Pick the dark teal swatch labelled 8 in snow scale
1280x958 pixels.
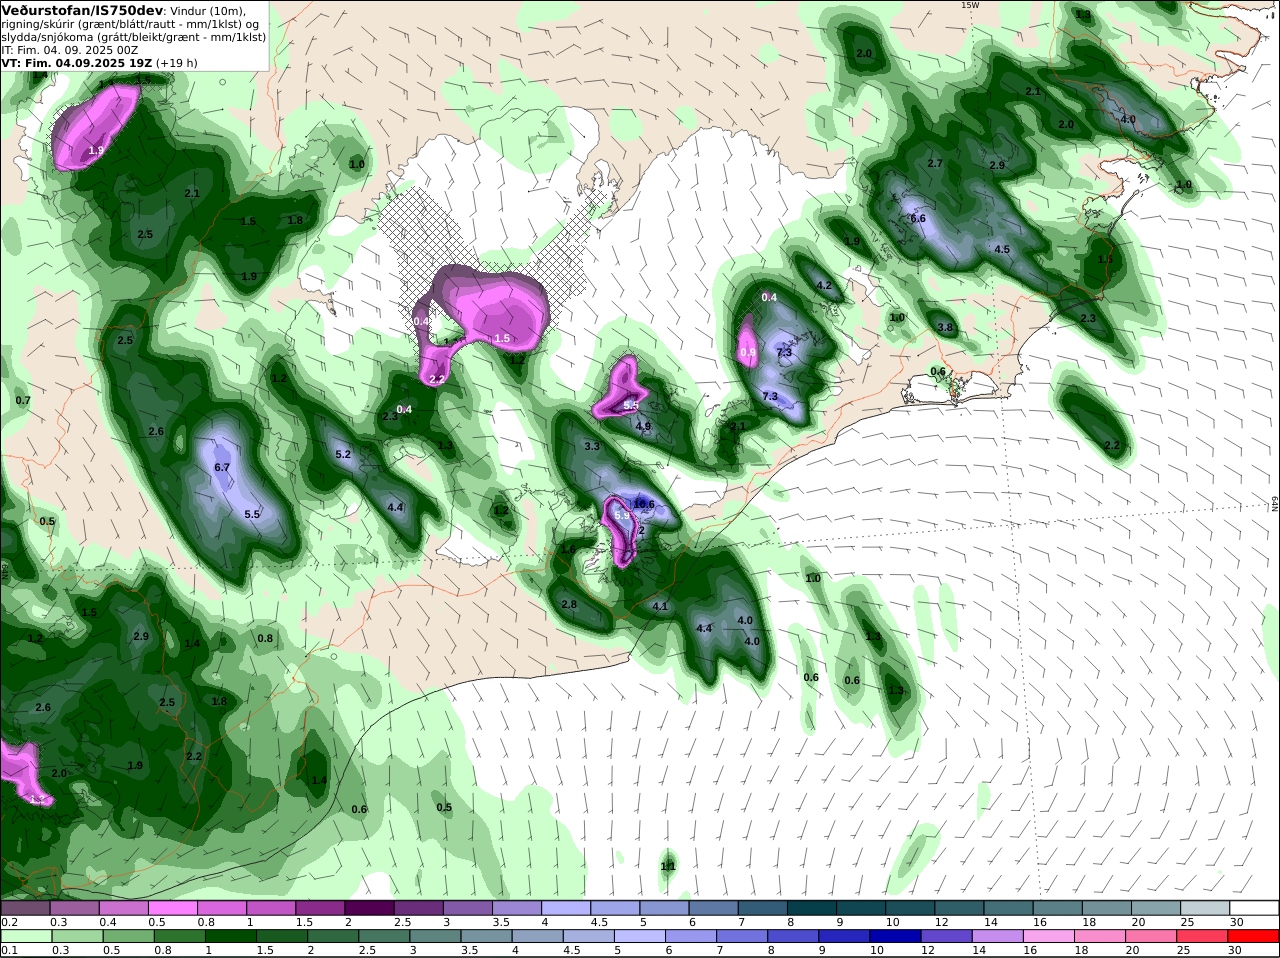tap(812, 908)
